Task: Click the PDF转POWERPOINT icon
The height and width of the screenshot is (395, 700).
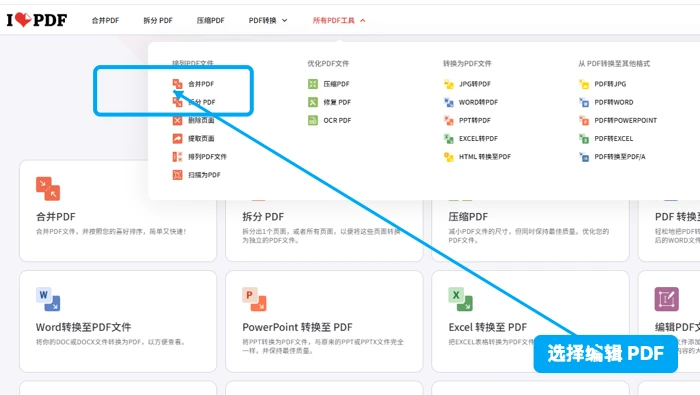Action: click(583, 120)
